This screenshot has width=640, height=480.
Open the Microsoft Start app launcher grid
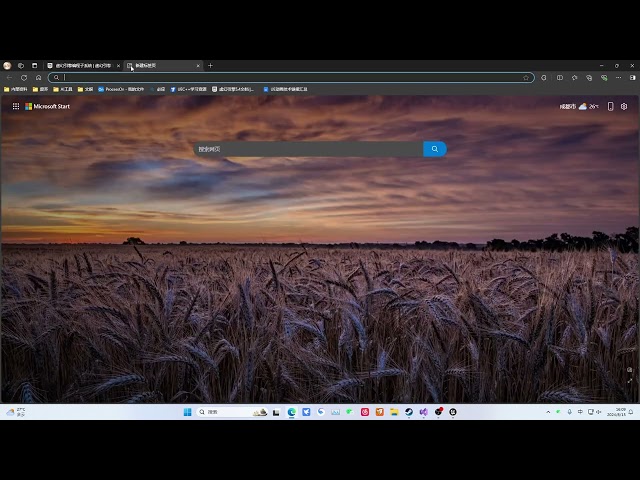click(16, 106)
